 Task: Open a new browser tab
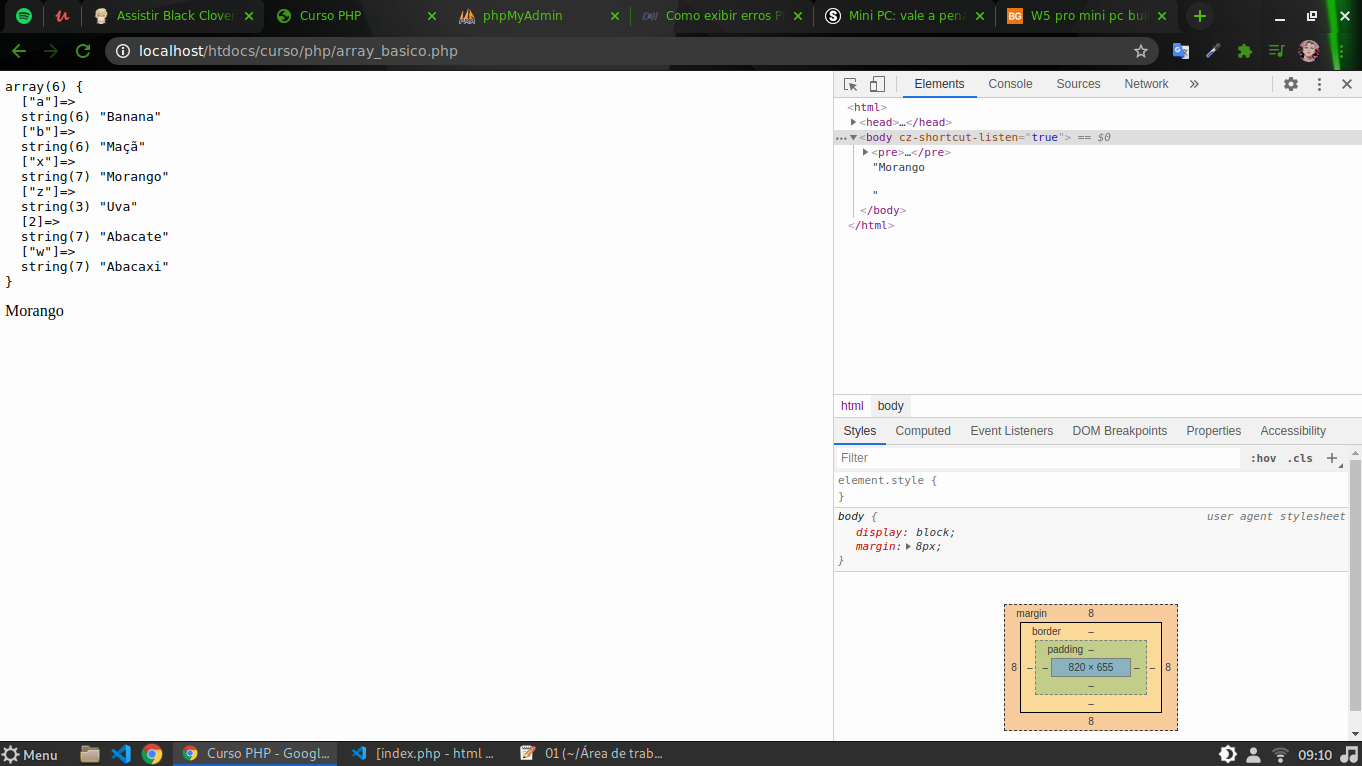(x=1200, y=16)
